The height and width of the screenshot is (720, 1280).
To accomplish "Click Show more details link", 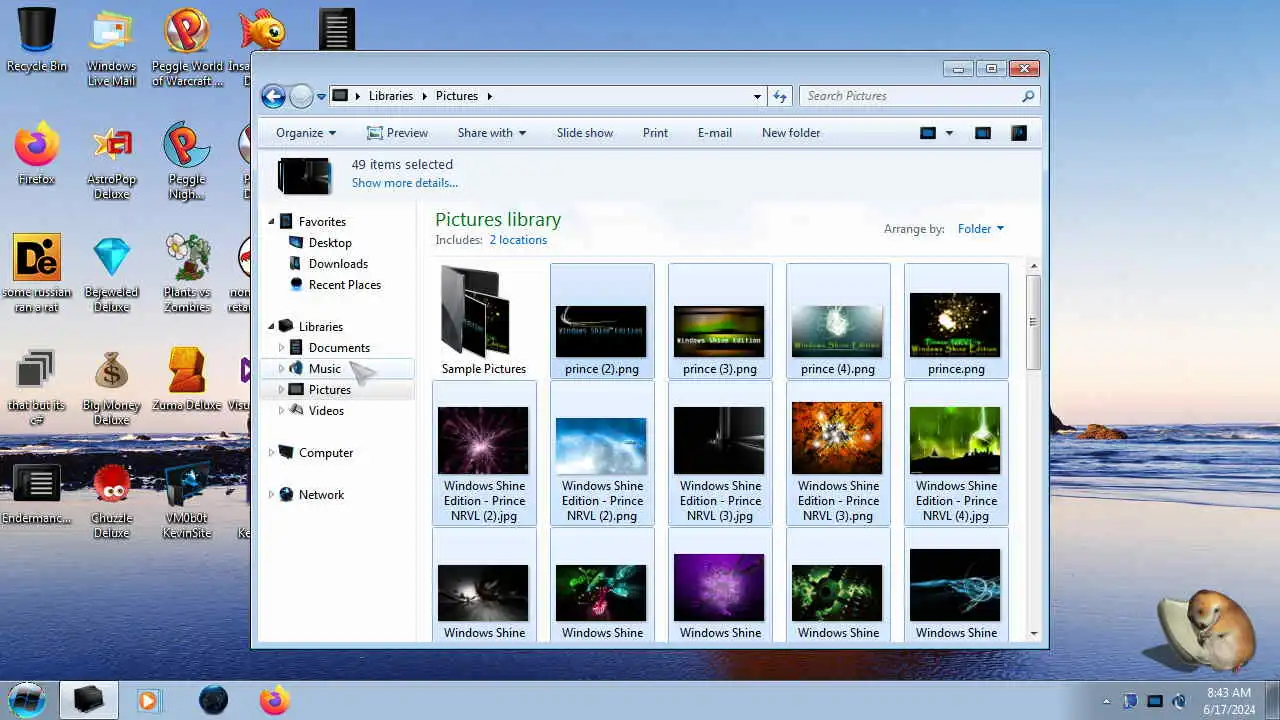I will (x=405, y=183).
